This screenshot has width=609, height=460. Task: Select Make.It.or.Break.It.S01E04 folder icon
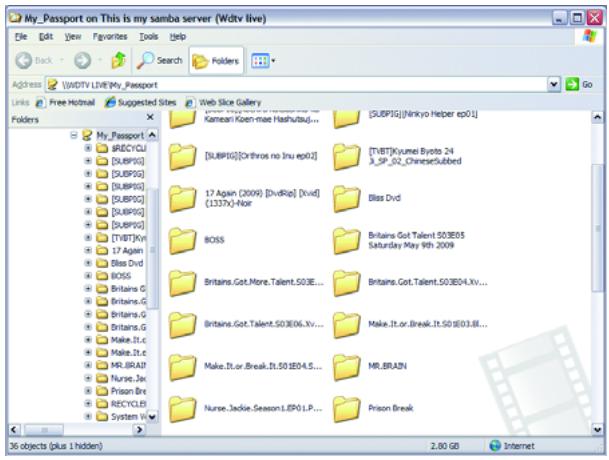(x=183, y=366)
